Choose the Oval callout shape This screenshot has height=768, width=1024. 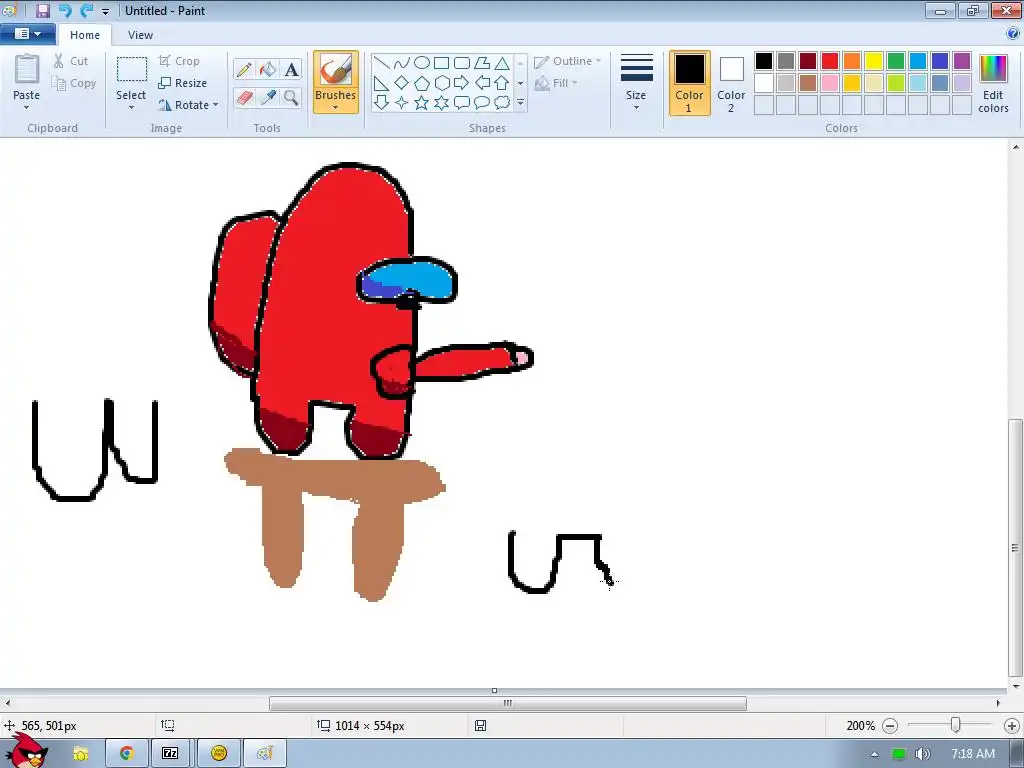click(x=482, y=103)
